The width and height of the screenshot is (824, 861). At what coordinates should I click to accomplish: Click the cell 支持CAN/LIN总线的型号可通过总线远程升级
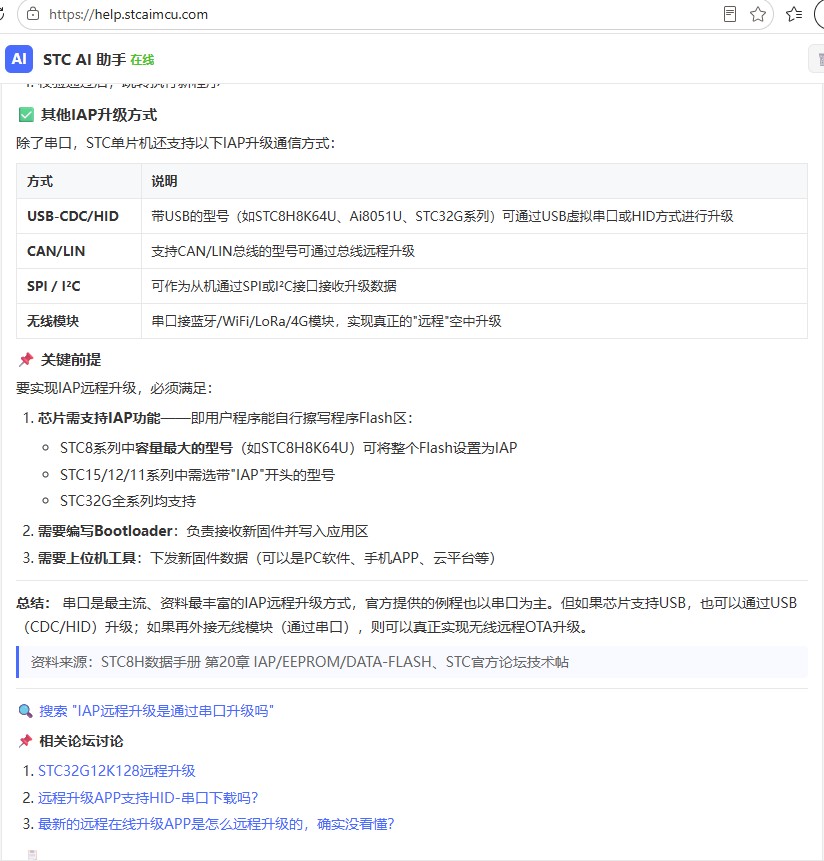(x=474, y=251)
